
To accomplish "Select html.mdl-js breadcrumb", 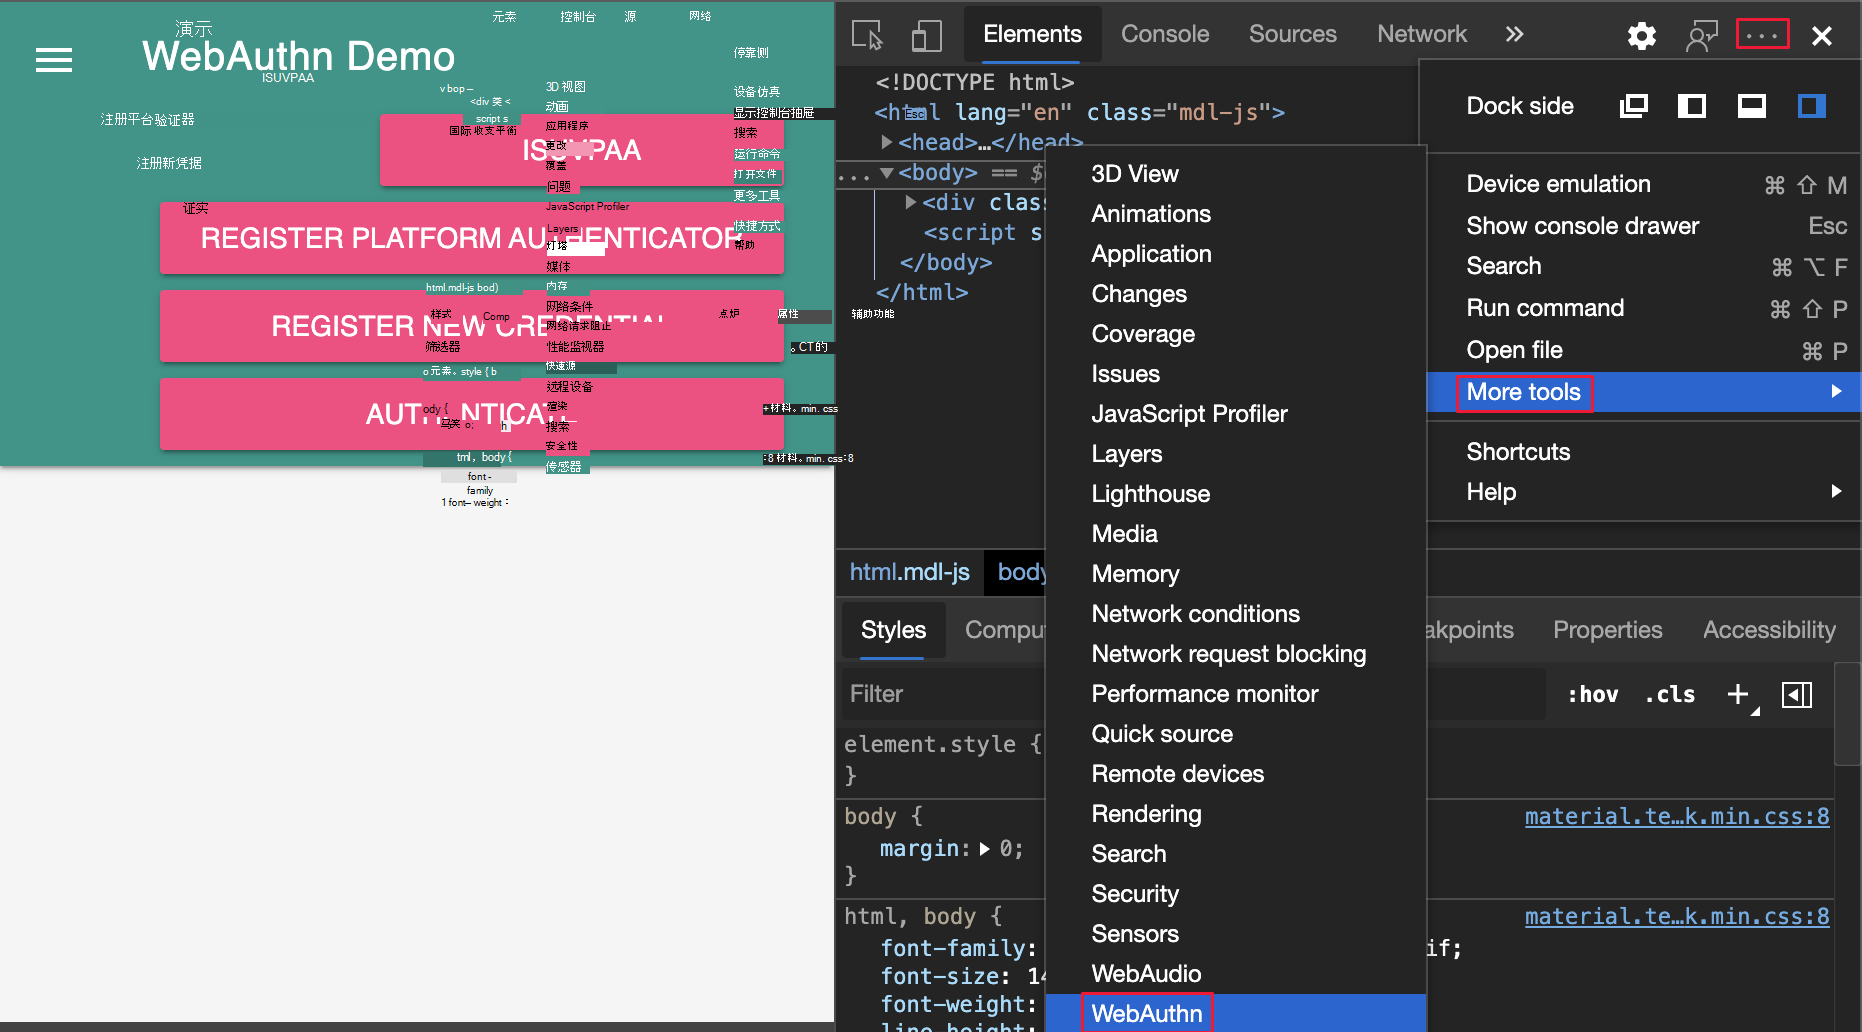I will [x=909, y=572].
